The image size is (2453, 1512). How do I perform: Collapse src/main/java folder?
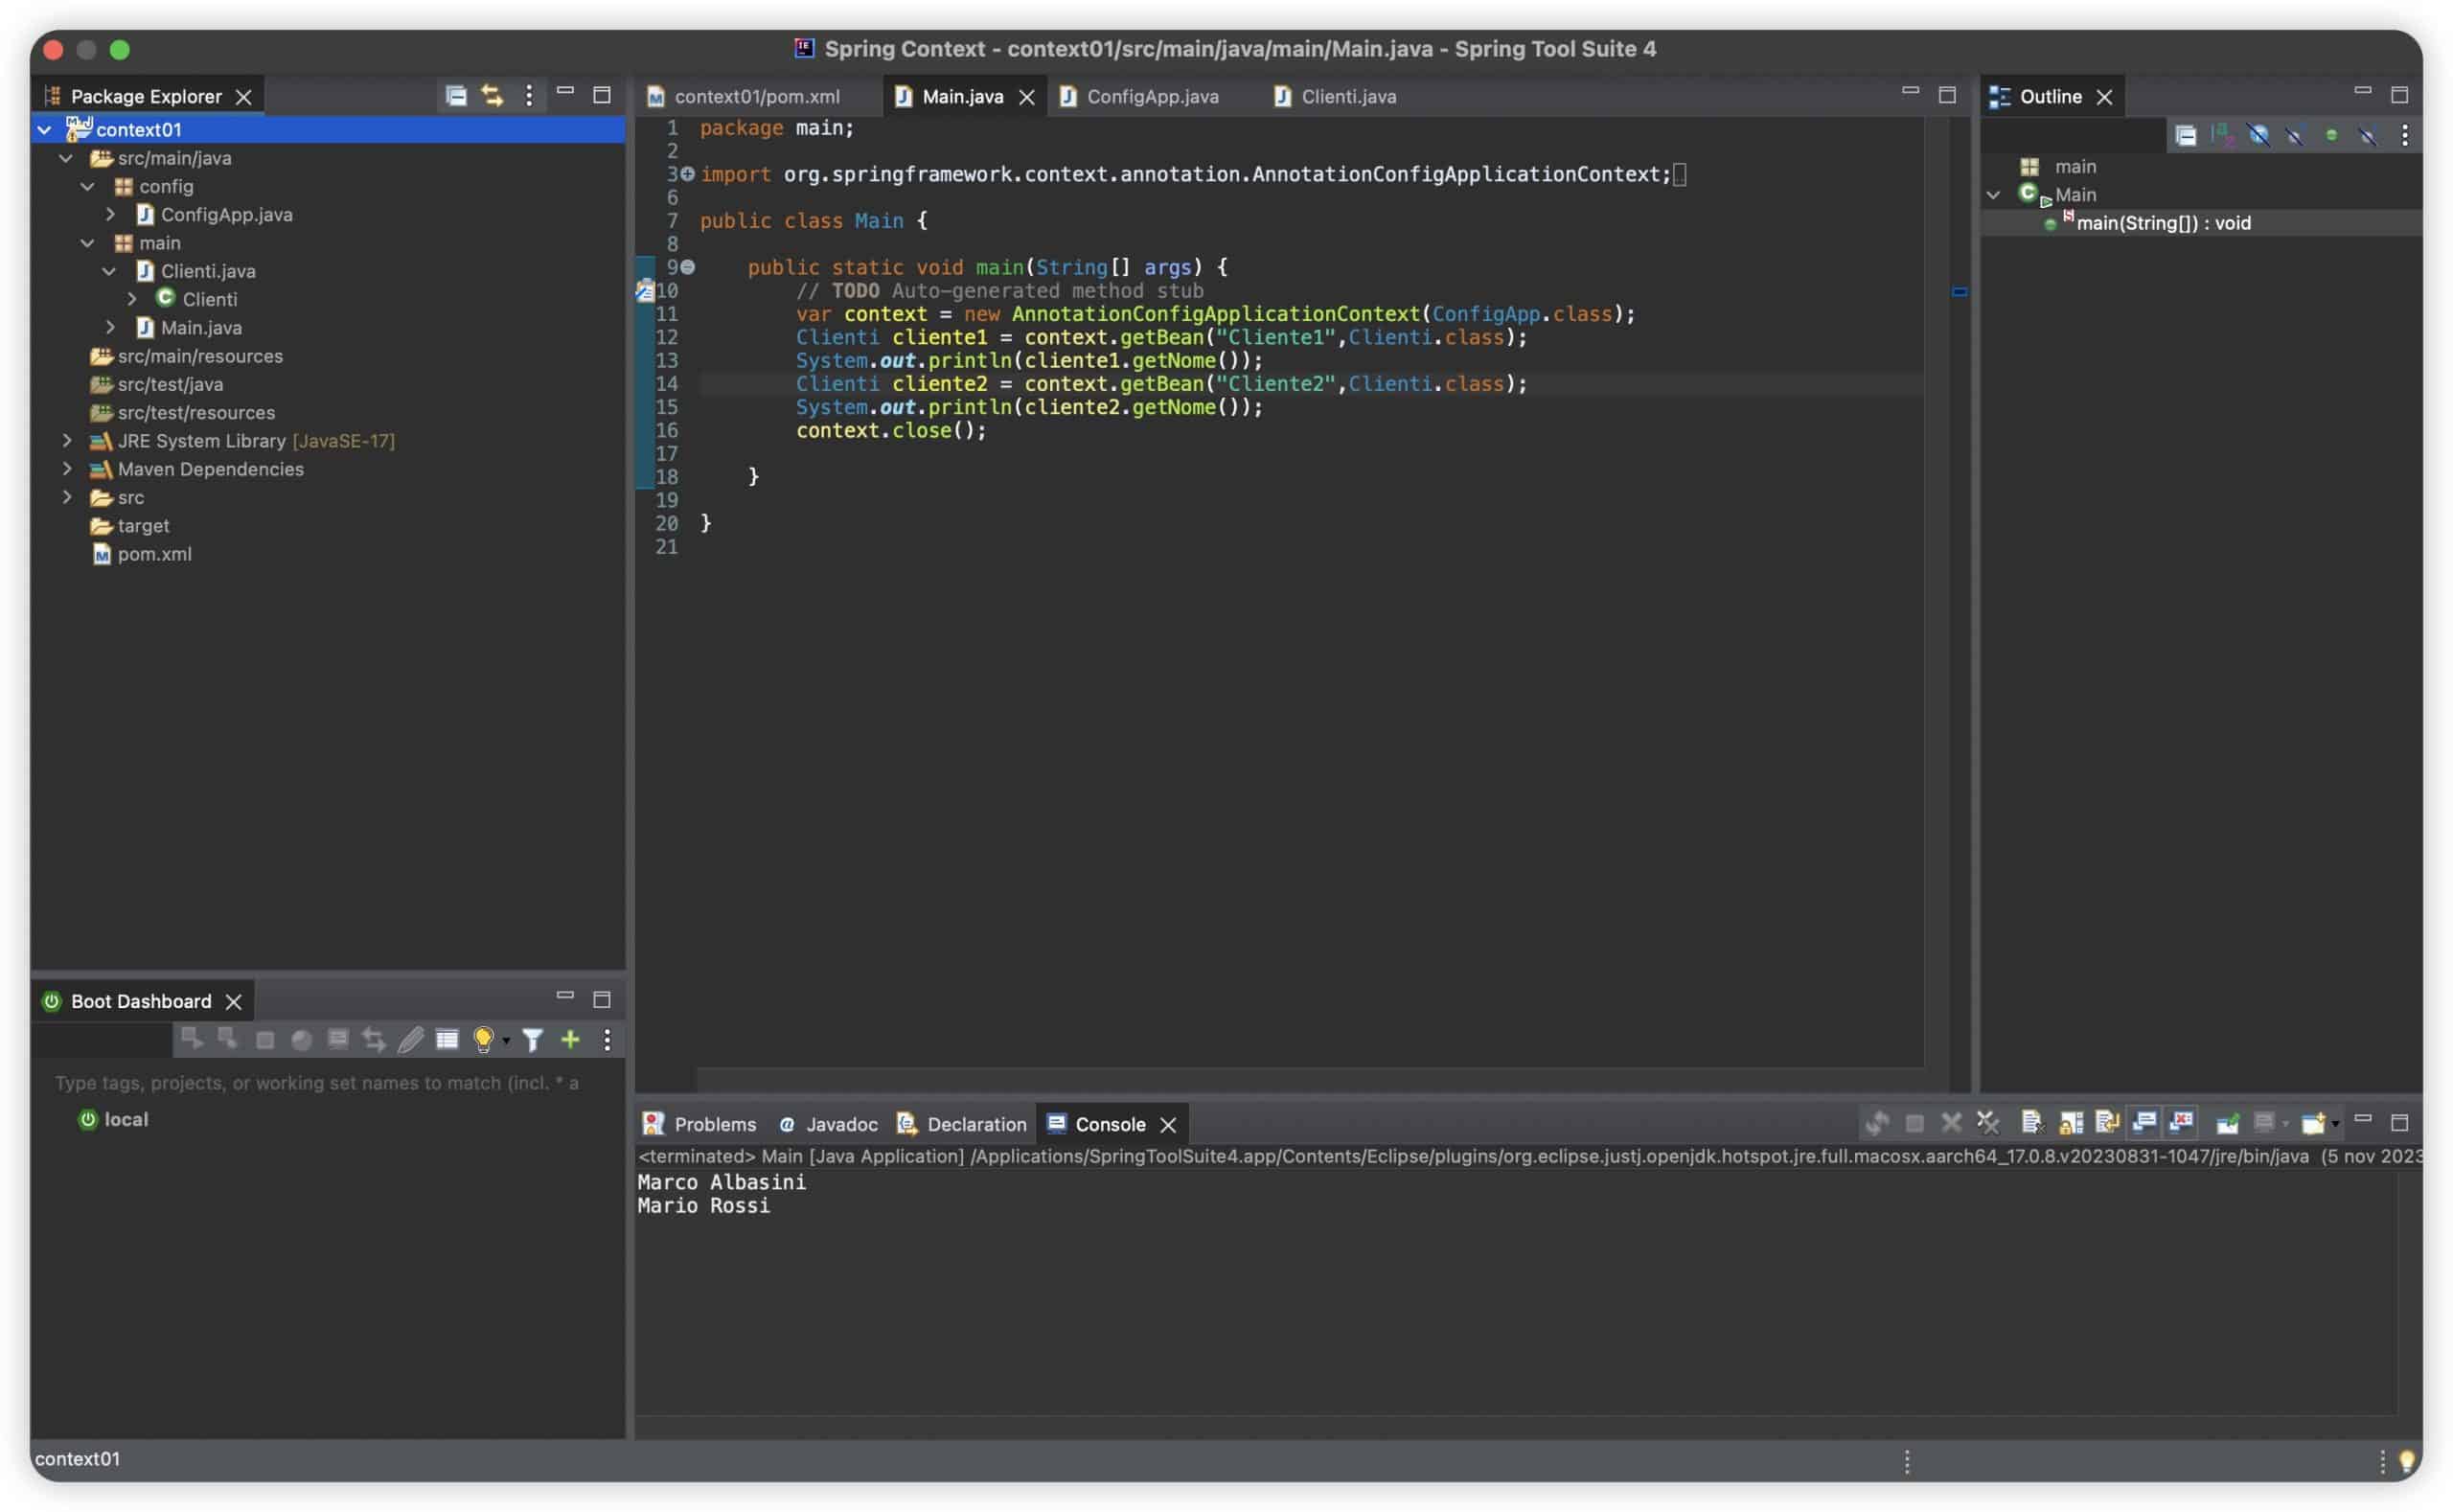pyautogui.click(x=66, y=158)
